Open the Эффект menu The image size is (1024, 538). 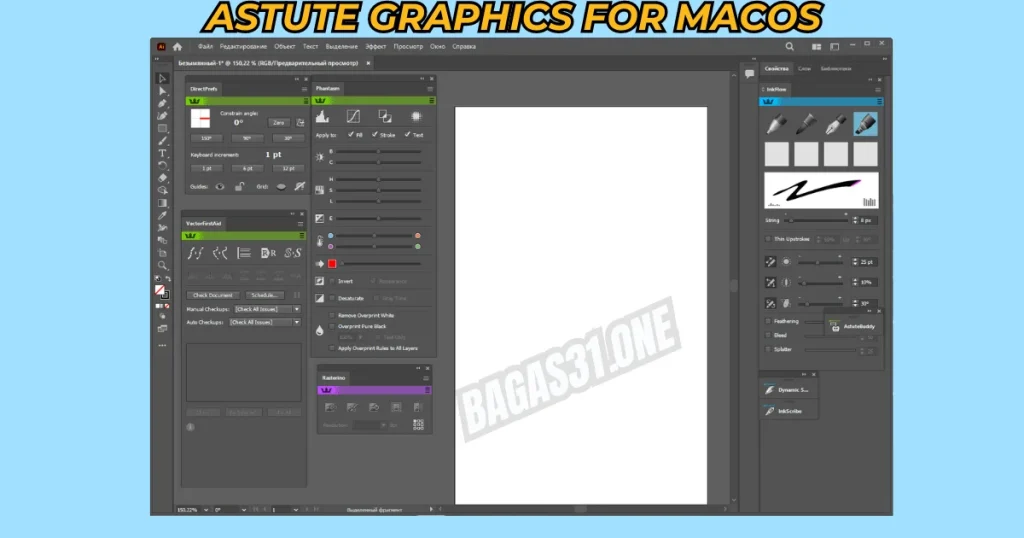click(376, 46)
